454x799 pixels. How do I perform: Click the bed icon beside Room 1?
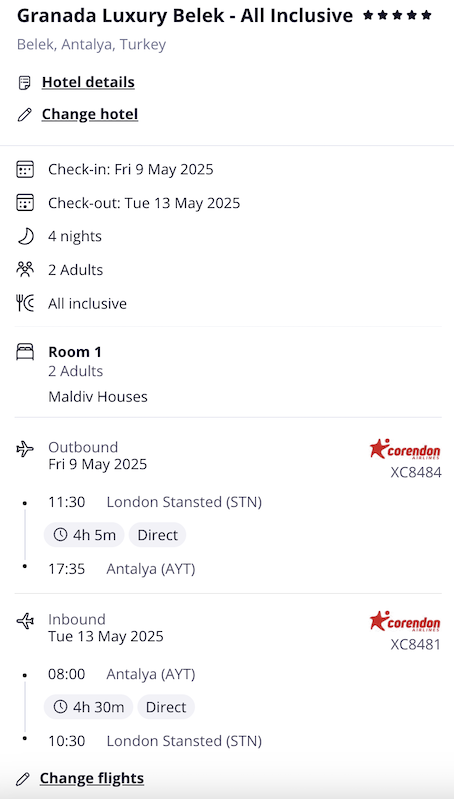(x=25, y=352)
